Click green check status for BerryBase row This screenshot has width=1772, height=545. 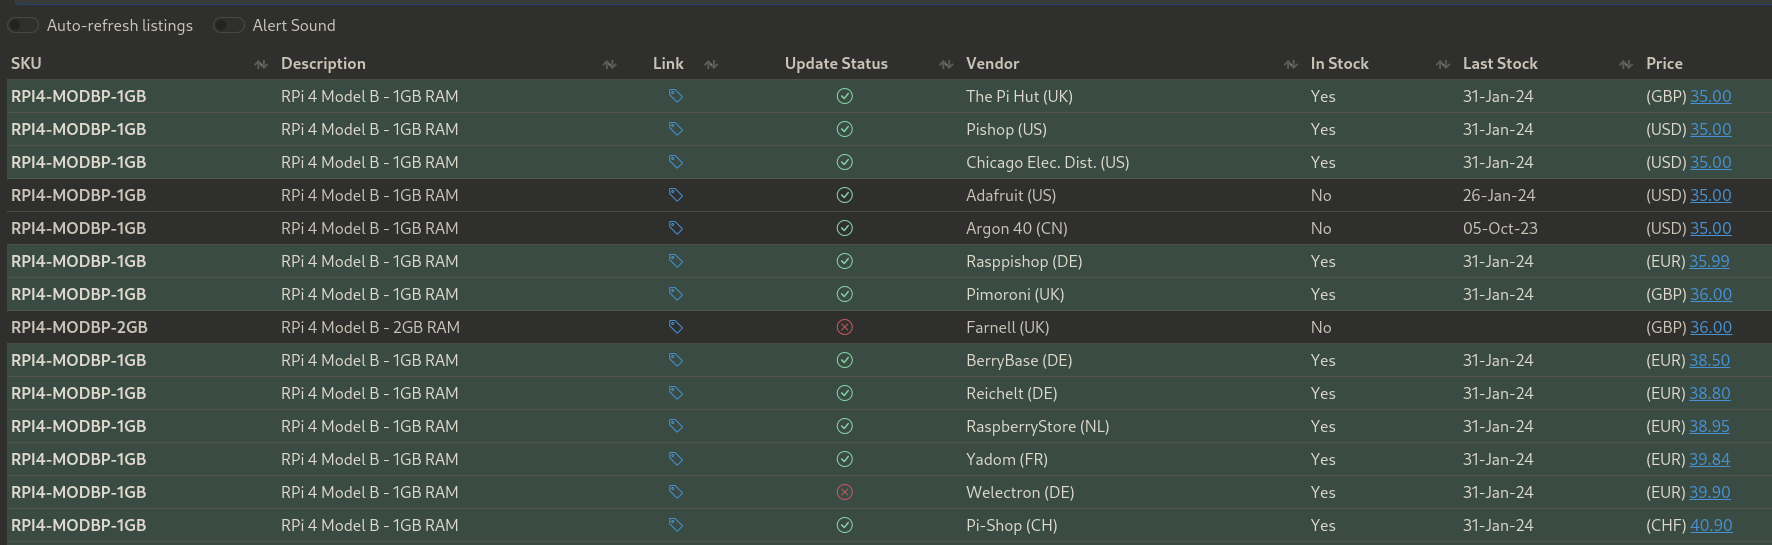point(845,360)
